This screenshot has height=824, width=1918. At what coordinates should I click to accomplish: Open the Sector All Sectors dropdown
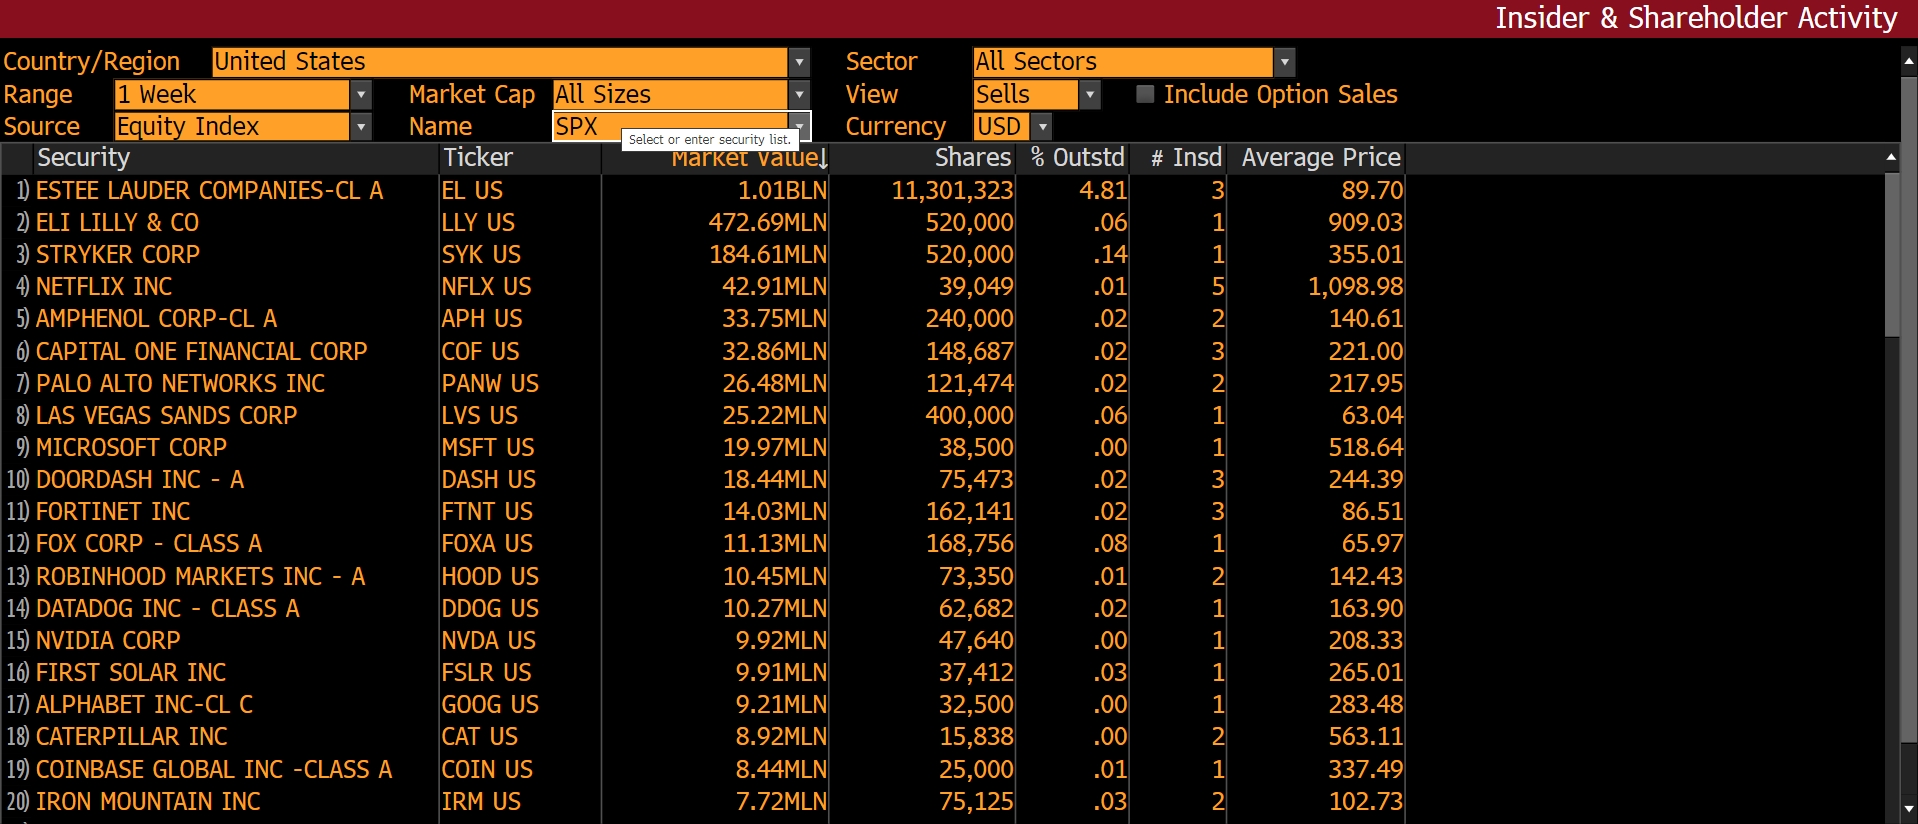[x=1284, y=62]
